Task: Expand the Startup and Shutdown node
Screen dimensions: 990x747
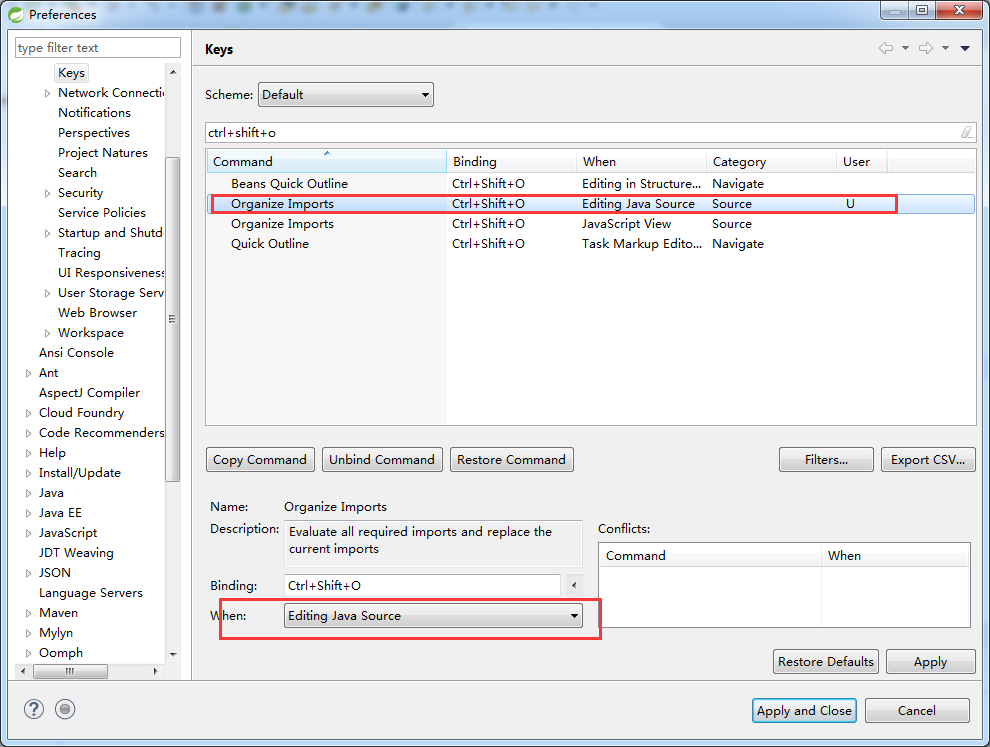Action: pos(47,234)
